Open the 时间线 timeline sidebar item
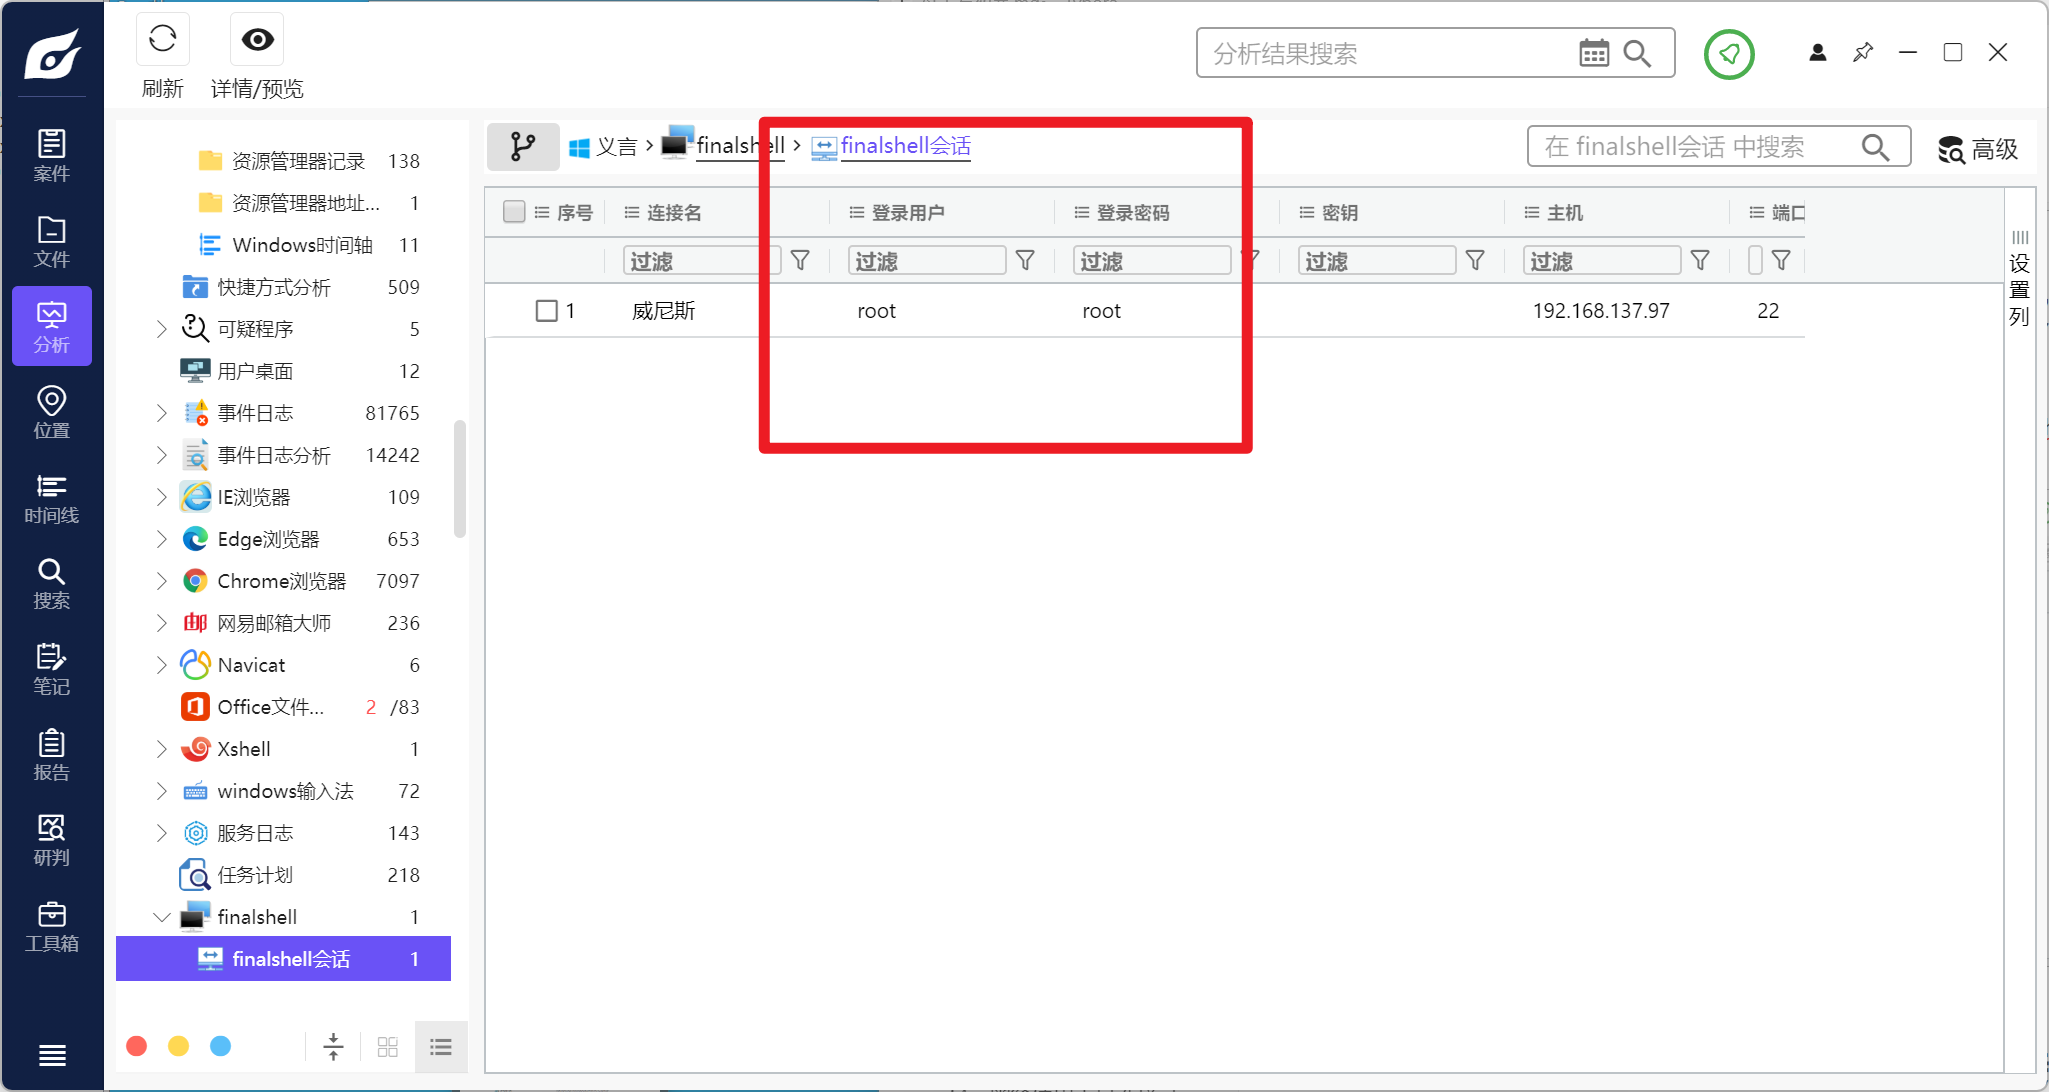This screenshot has height=1092, width=2049. pos(51,498)
